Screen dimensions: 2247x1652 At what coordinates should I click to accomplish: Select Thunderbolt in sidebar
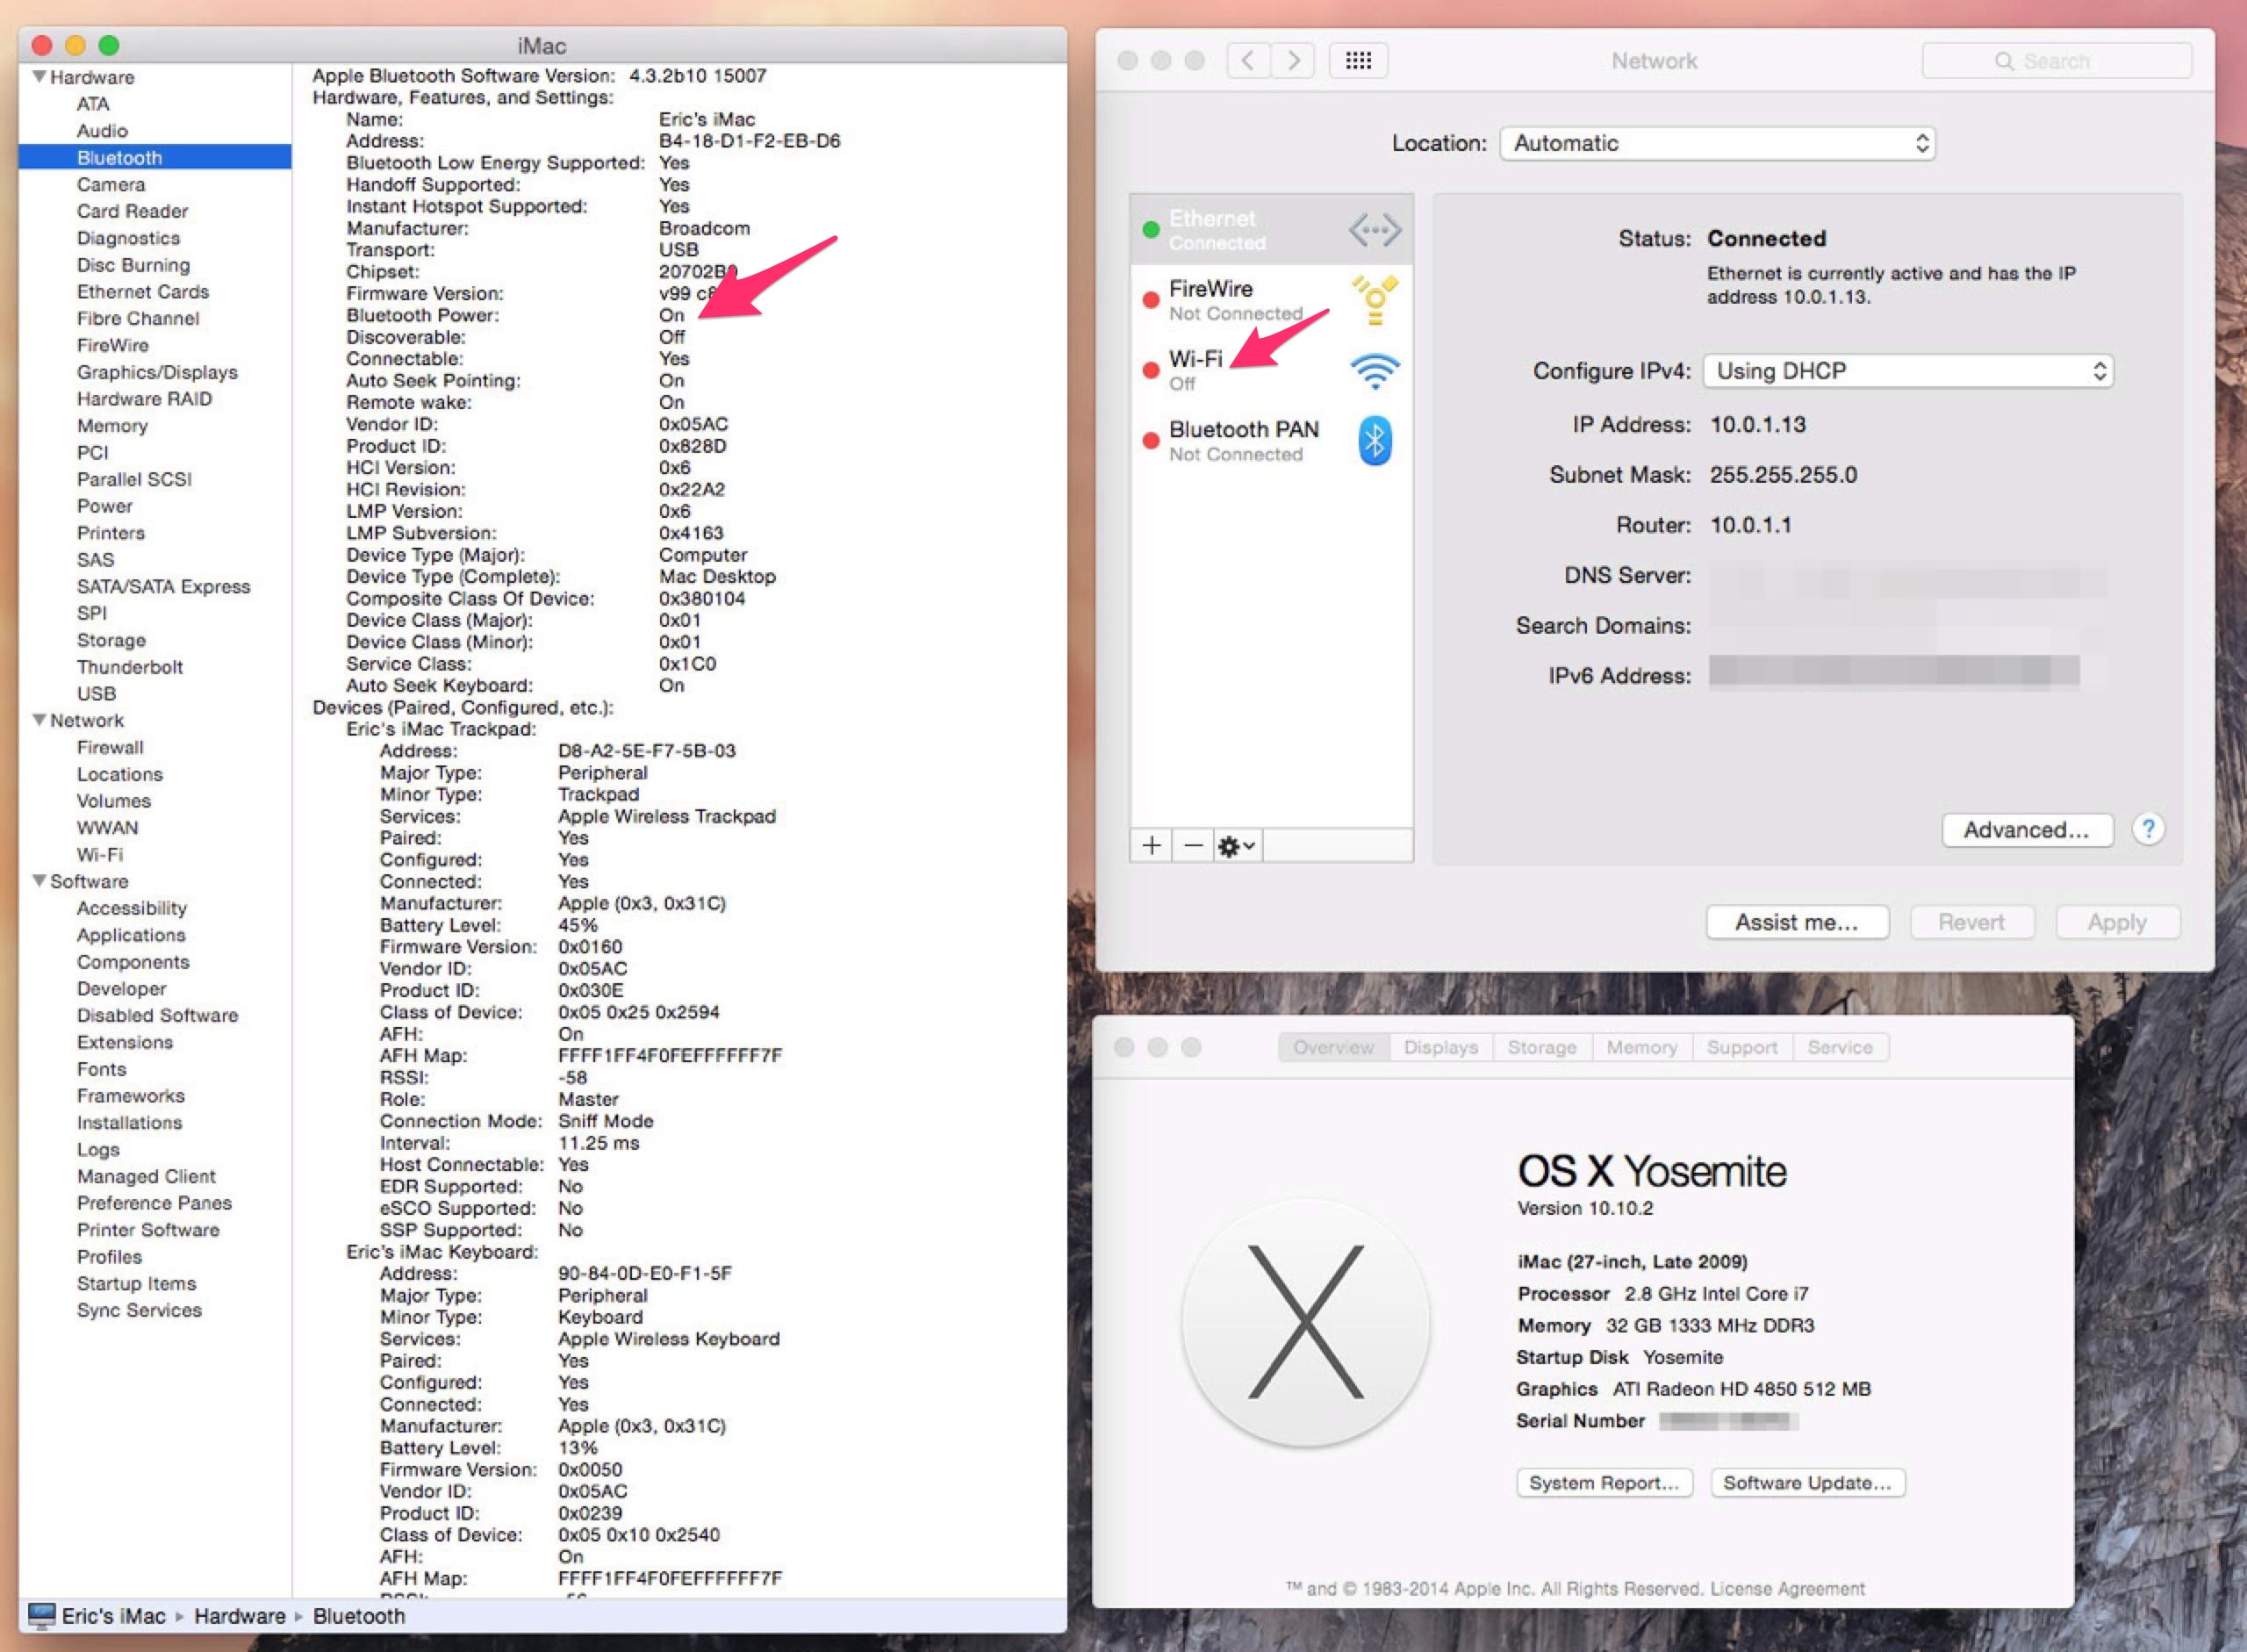pos(130,667)
